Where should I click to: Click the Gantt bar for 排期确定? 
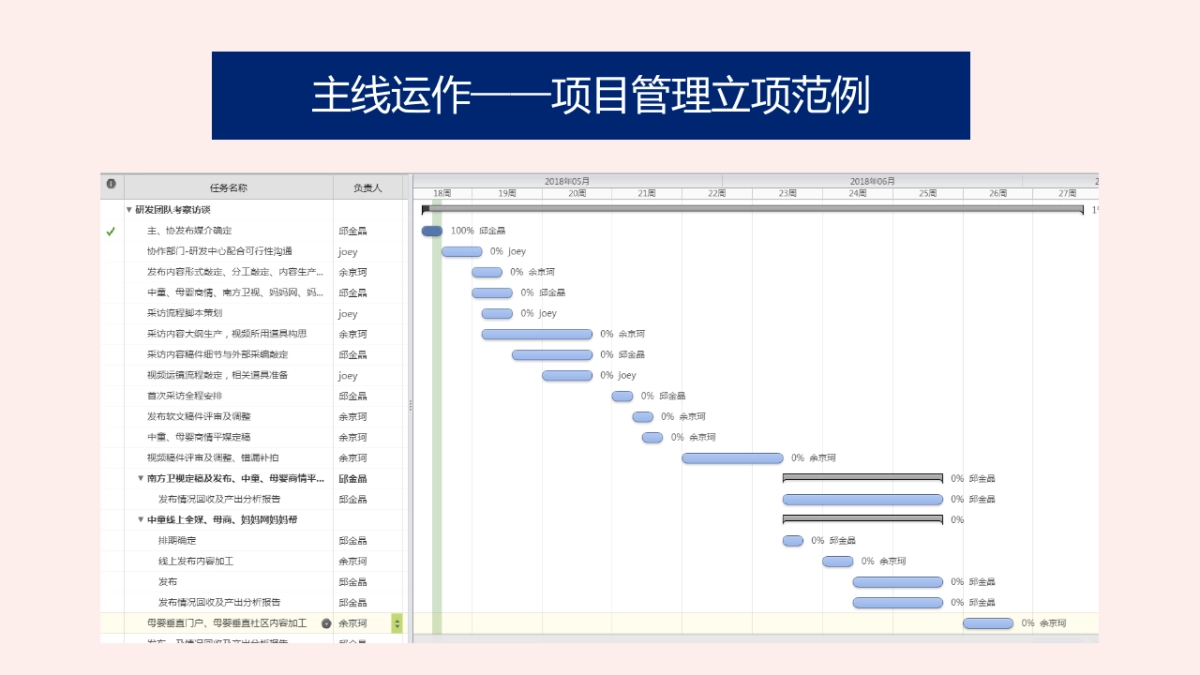792,541
